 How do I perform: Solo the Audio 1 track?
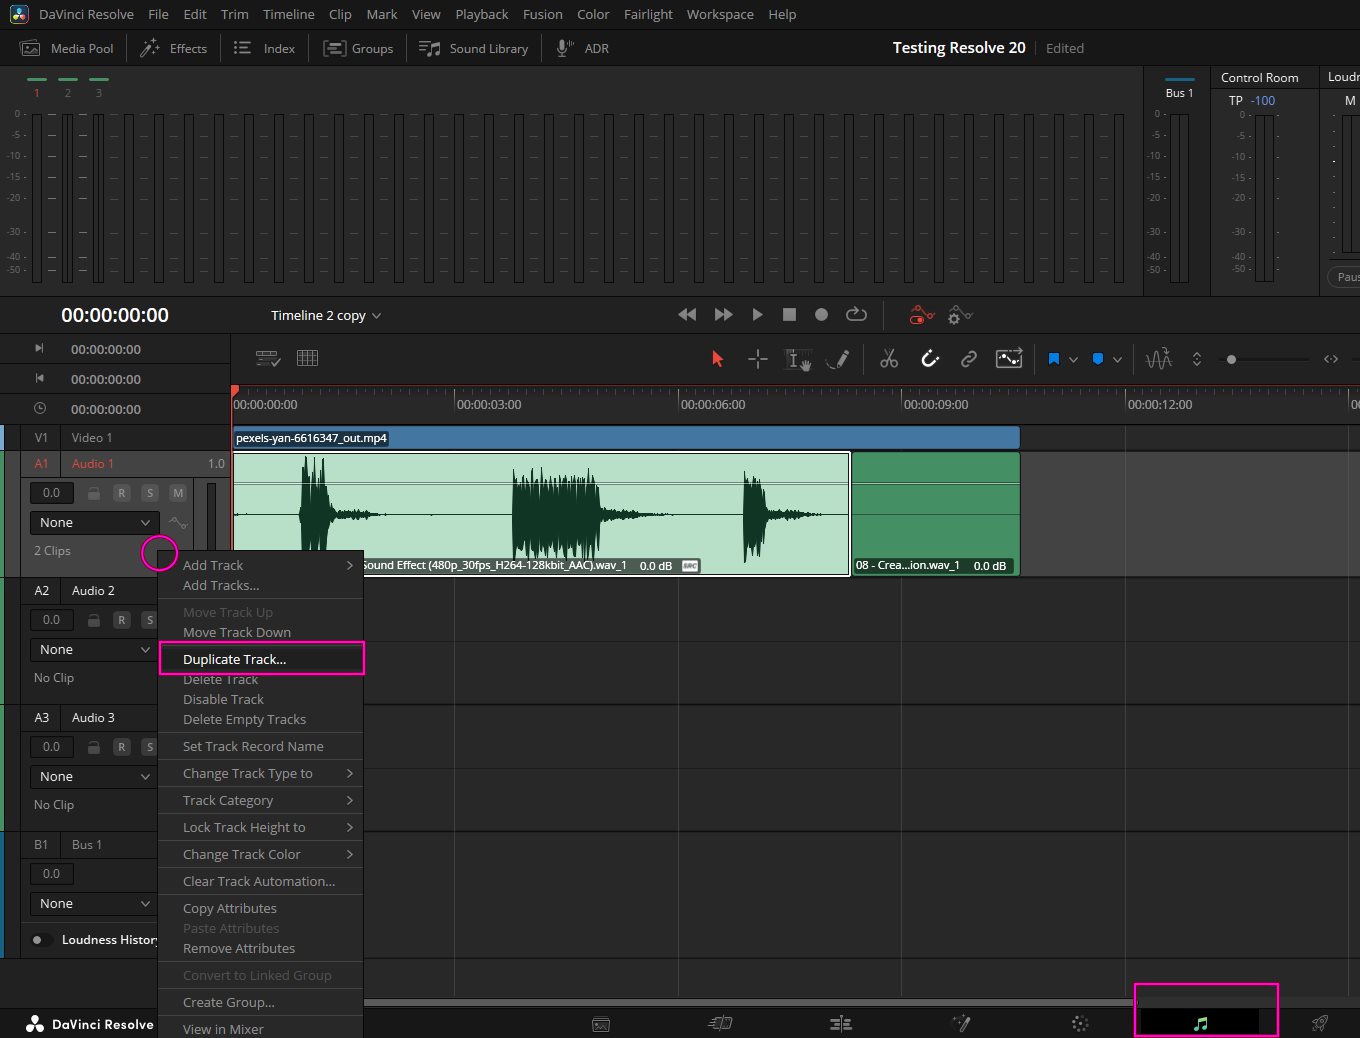click(150, 493)
